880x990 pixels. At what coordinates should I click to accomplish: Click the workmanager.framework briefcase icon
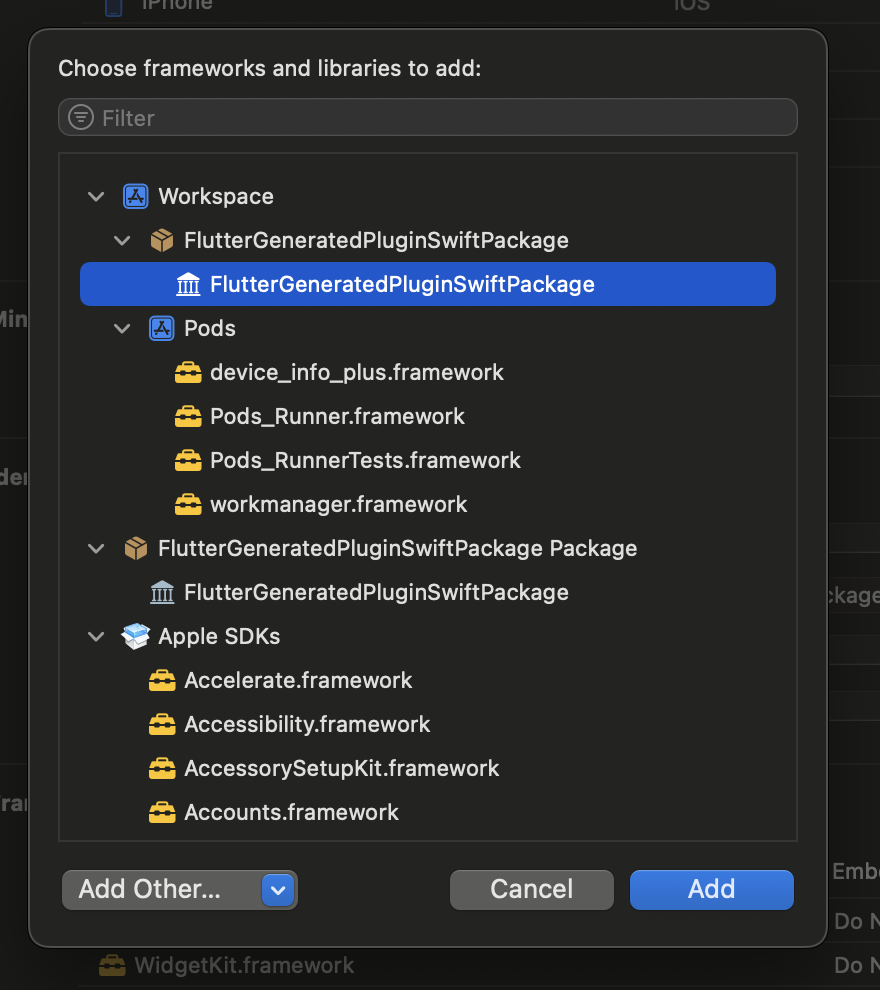188,504
